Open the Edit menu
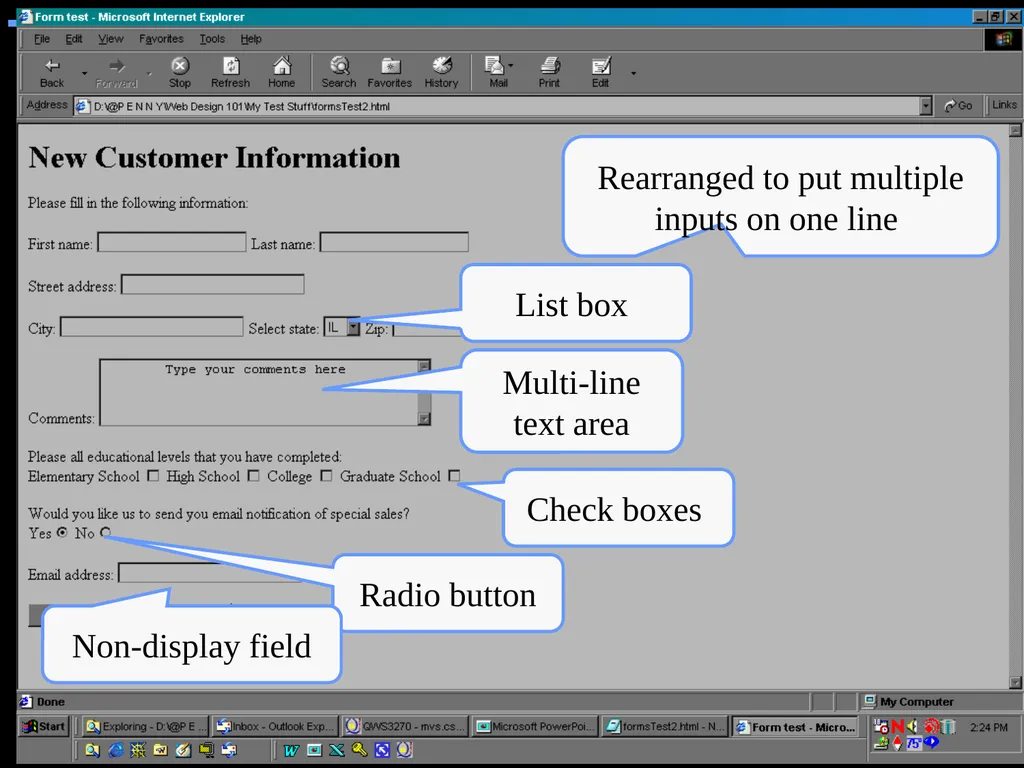 [x=74, y=39]
